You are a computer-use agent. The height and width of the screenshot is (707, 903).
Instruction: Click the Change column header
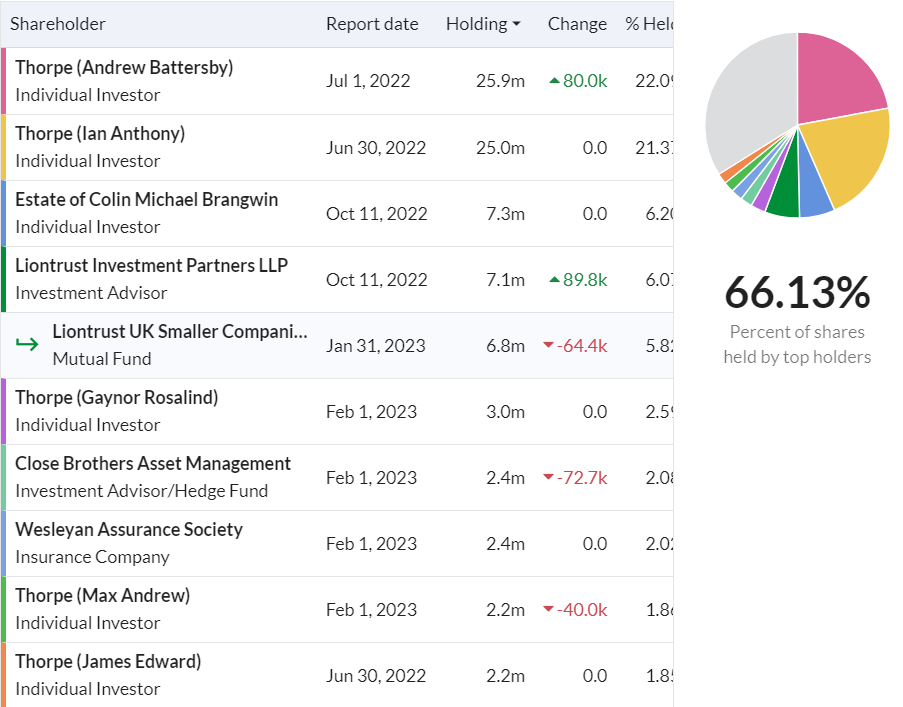point(577,24)
